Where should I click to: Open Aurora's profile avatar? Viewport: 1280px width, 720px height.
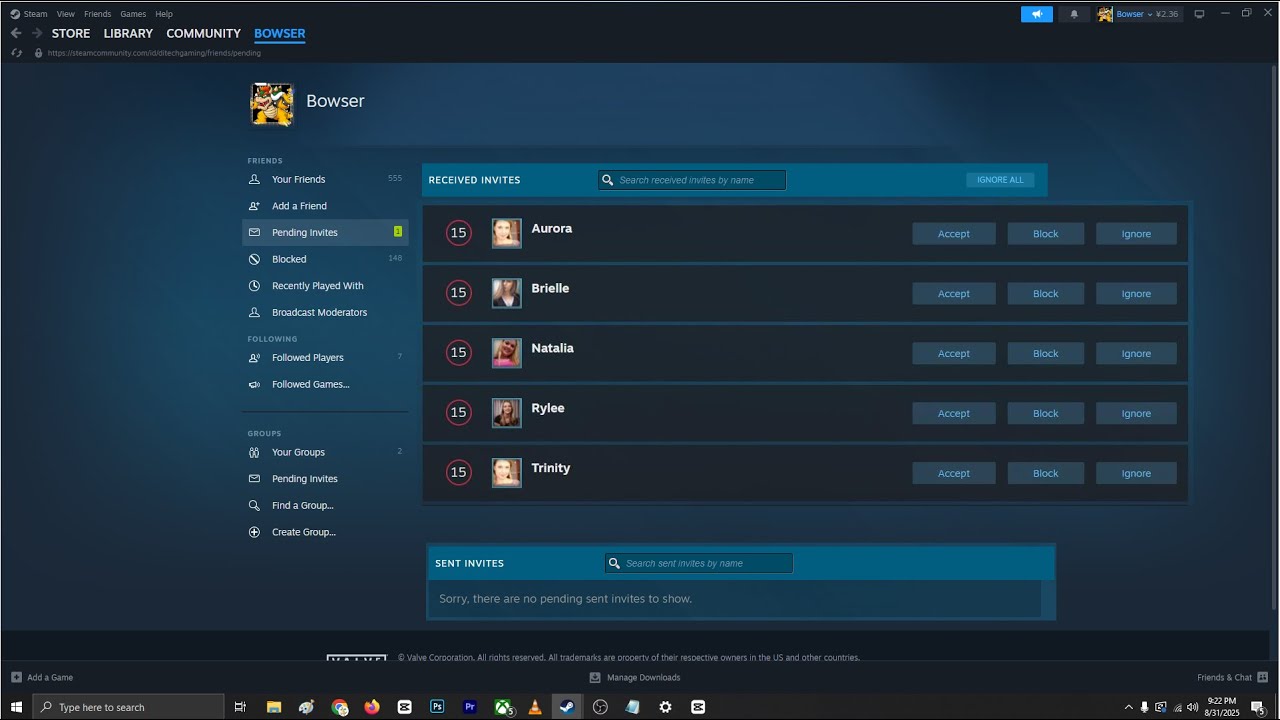(x=507, y=233)
